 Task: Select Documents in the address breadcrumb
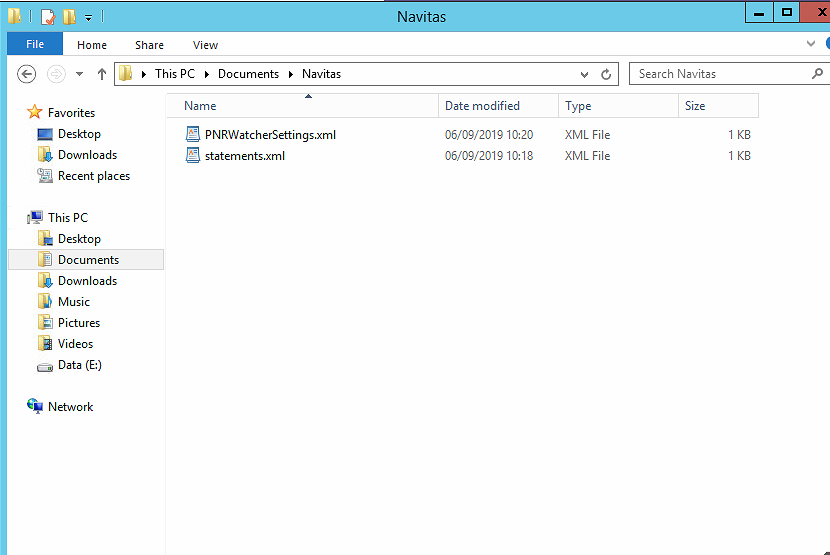248,74
